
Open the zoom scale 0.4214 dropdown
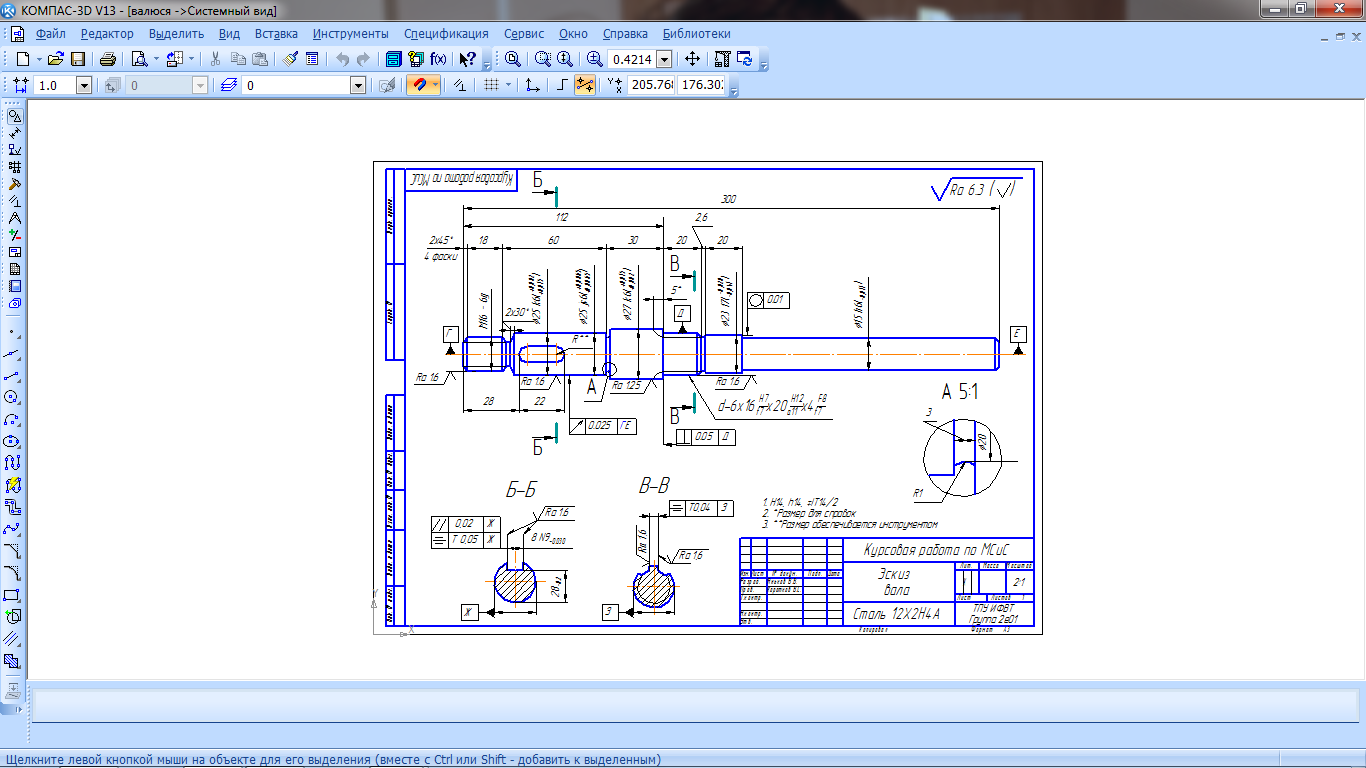pyautogui.click(x=664, y=59)
